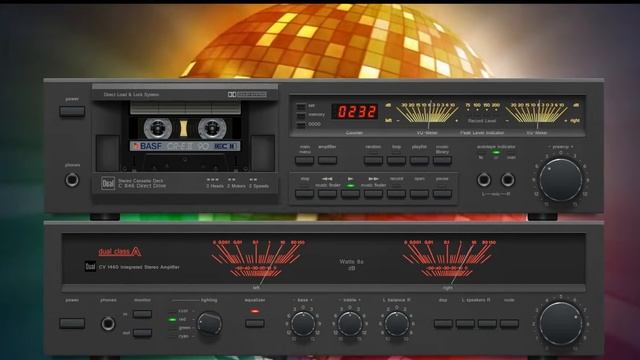Image resolution: width=640 pixels, height=360 pixels.
Task: Toggle the dsp button
Action: pos(443,324)
